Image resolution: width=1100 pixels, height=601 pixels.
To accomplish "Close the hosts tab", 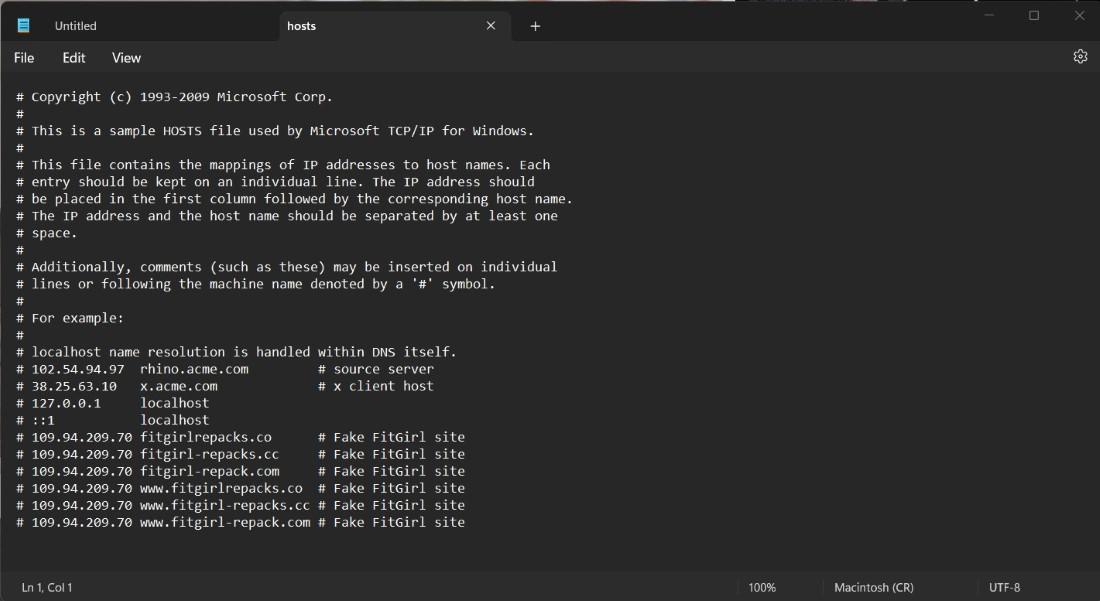I will pos(491,25).
